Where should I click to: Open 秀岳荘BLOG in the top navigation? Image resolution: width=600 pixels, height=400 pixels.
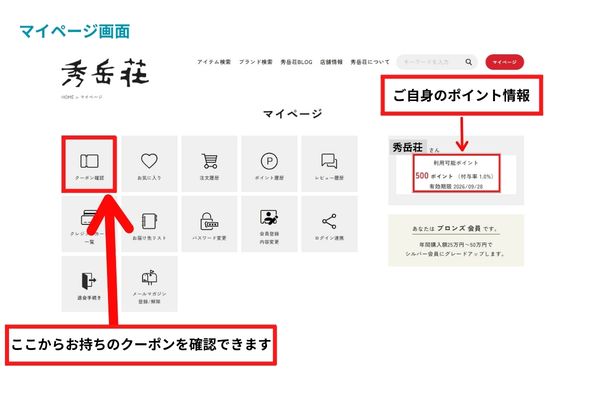point(296,62)
